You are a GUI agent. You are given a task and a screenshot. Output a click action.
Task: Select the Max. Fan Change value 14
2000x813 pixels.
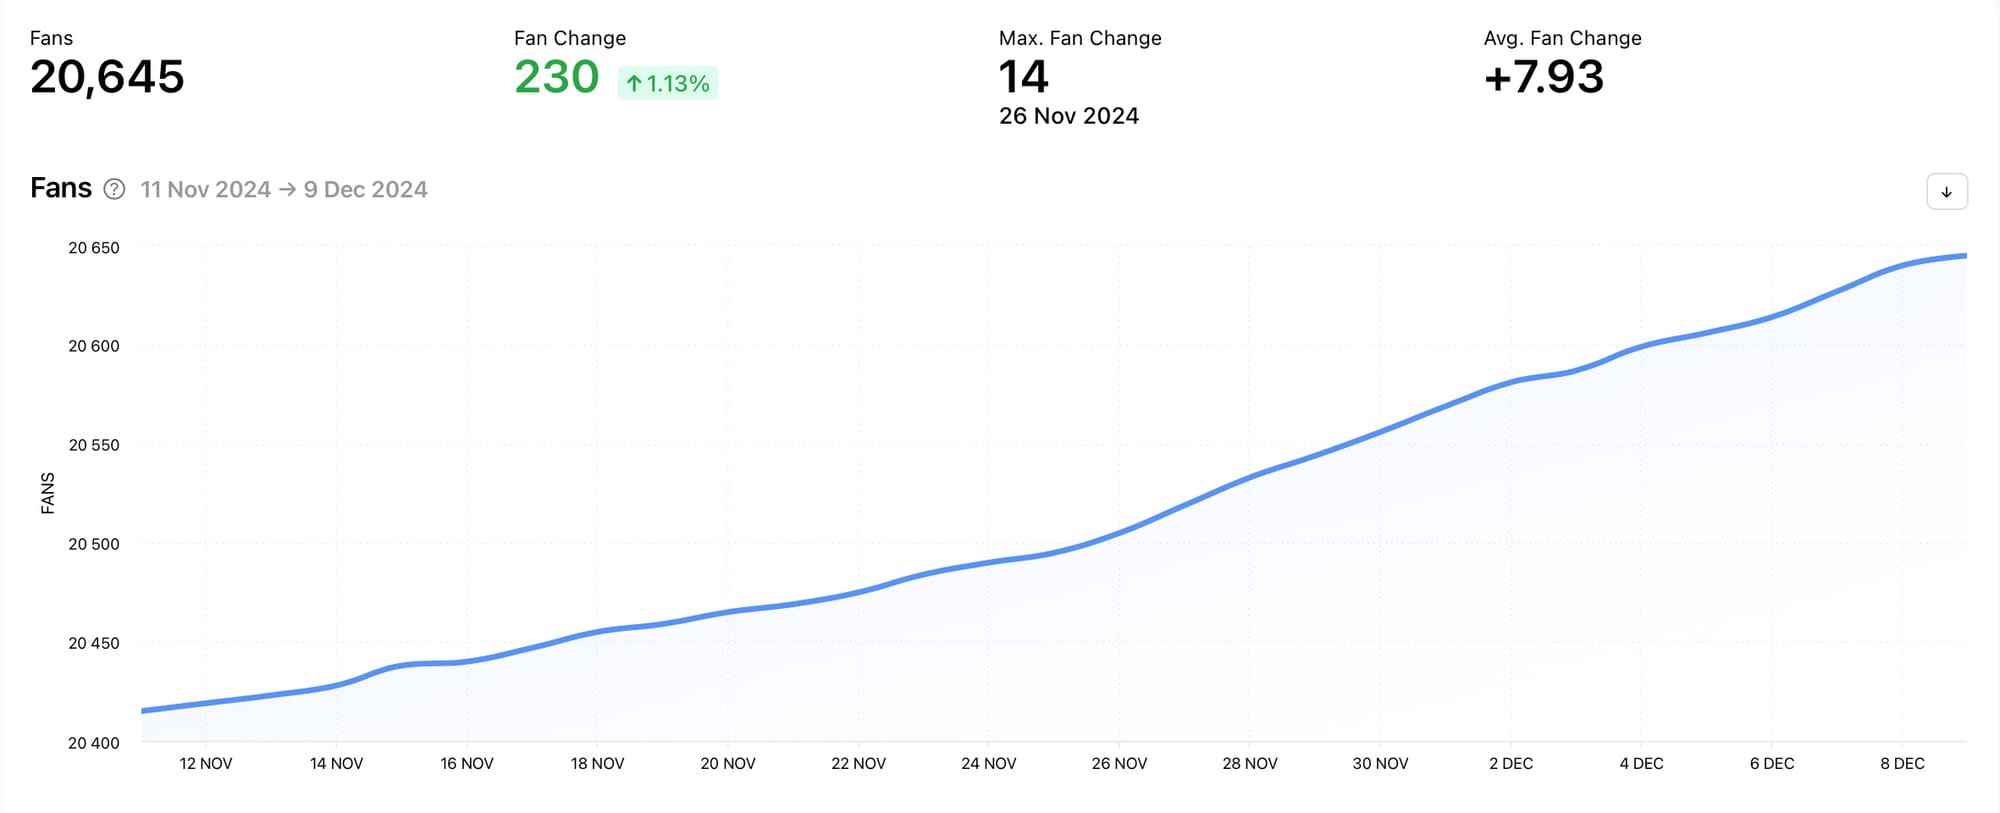click(1023, 77)
